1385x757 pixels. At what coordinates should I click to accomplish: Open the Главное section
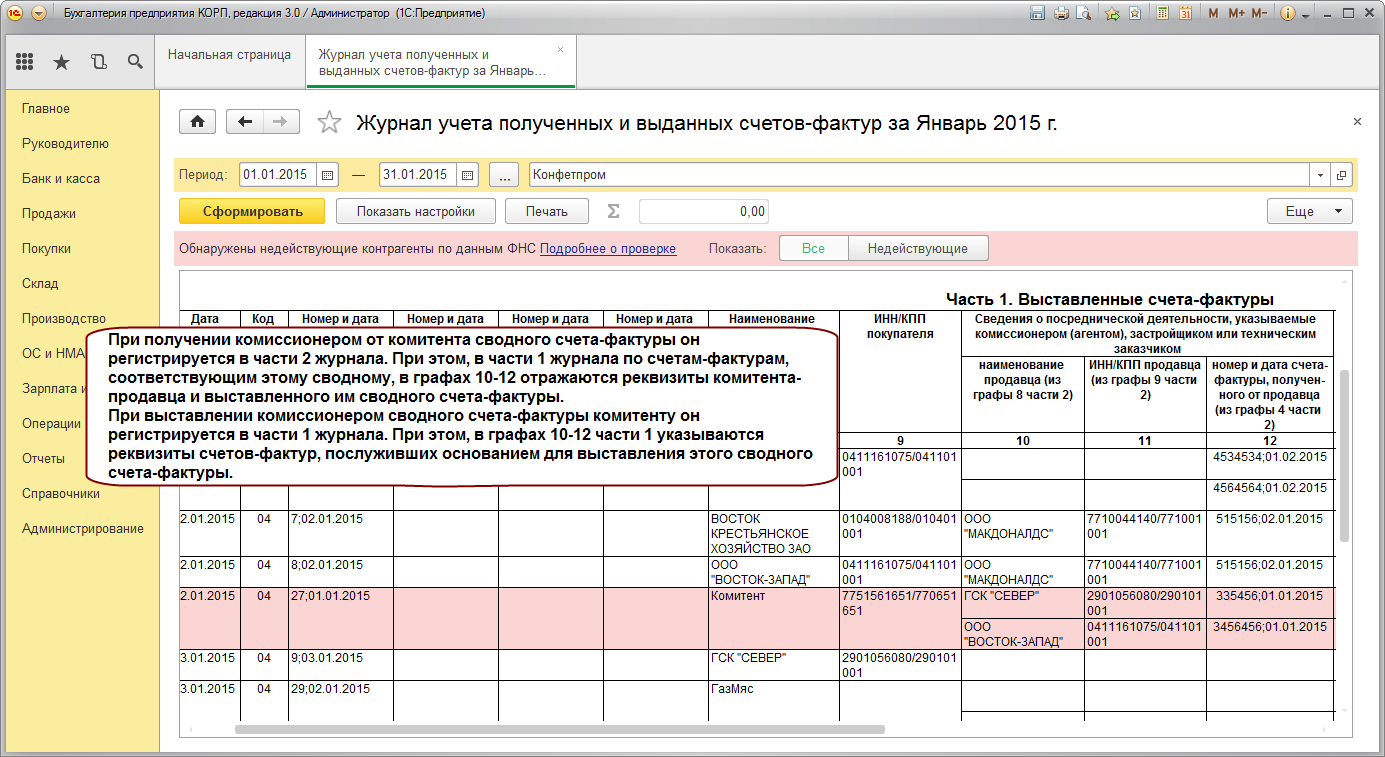coord(46,108)
